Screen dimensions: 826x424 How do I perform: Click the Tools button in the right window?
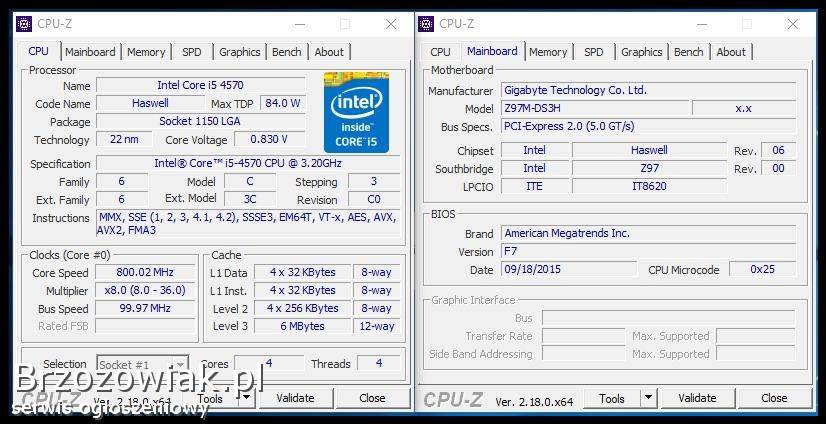(611, 398)
